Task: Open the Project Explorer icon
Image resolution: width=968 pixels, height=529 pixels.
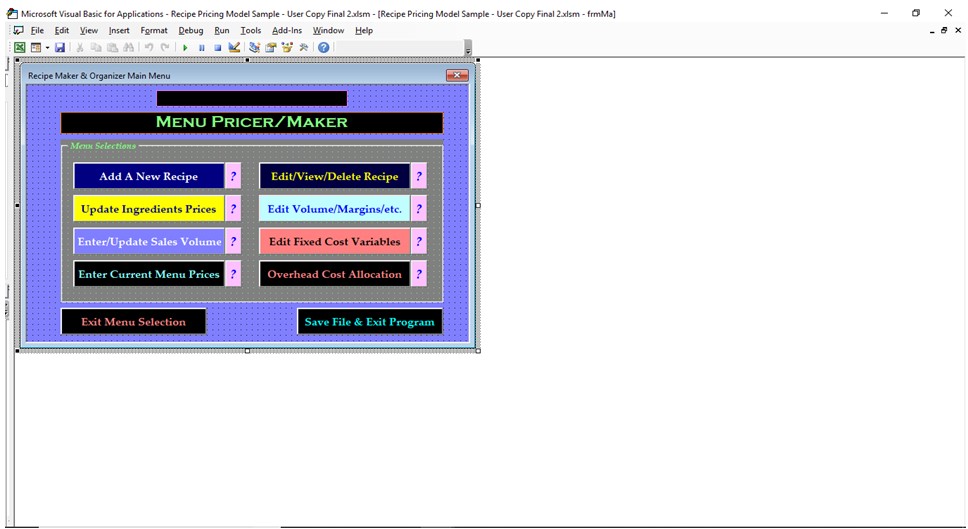Action: (254, 47)
